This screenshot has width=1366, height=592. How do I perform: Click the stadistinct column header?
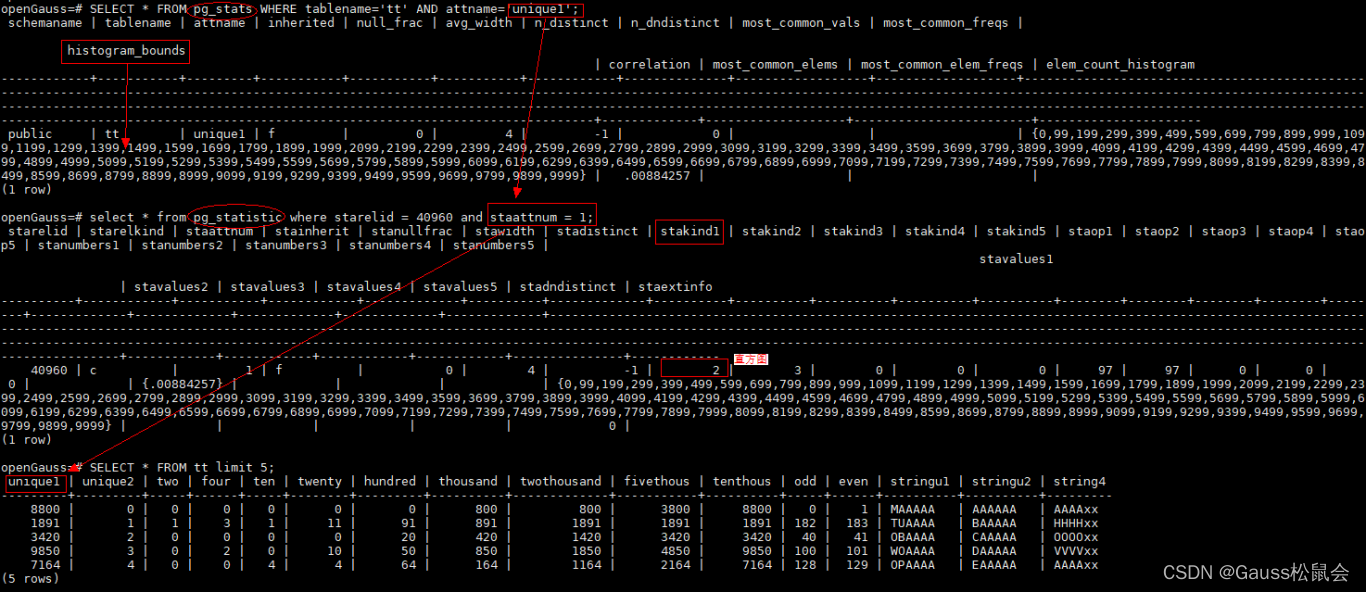pos(597,232)
